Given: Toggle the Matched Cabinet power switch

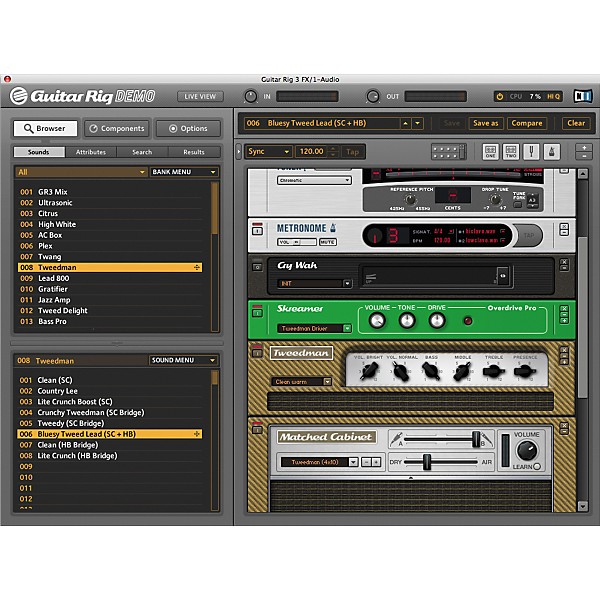Looking at the screenshot, I should tap(258, 430).
